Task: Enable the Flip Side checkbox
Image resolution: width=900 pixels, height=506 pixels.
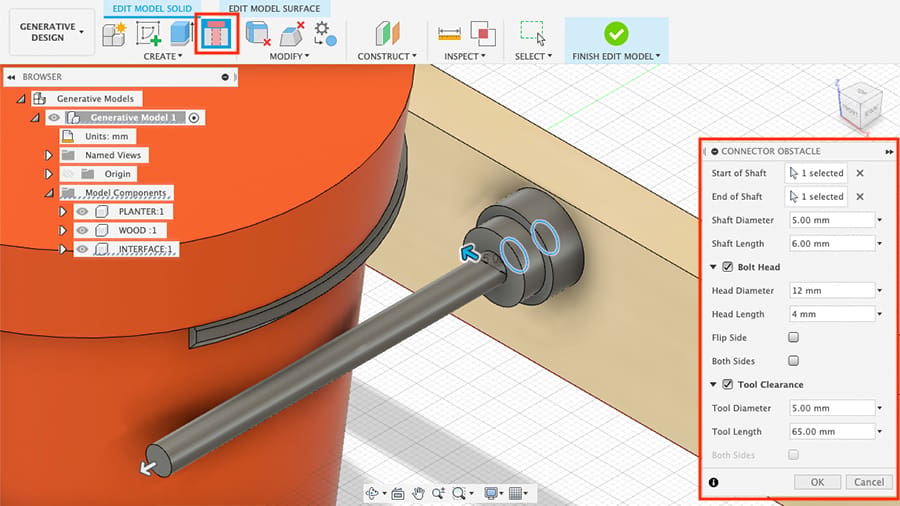Action: point(793,337)
